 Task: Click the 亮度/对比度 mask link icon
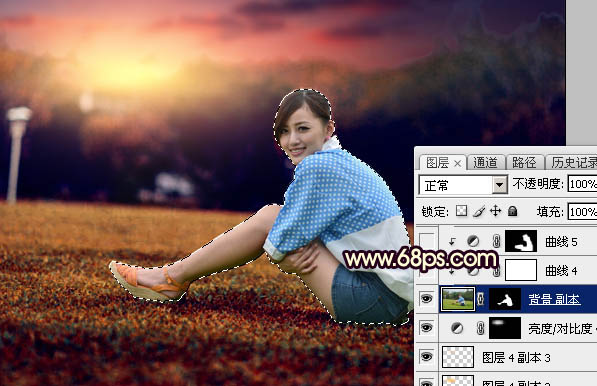[480, 328]
